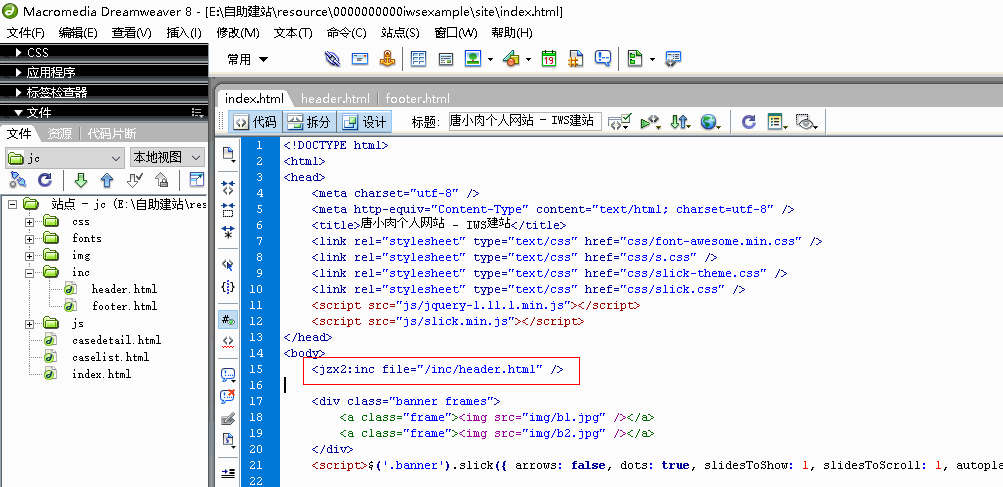Open the 本地视图 view dropdown
1003x487 pixels.
pos(167,157)
